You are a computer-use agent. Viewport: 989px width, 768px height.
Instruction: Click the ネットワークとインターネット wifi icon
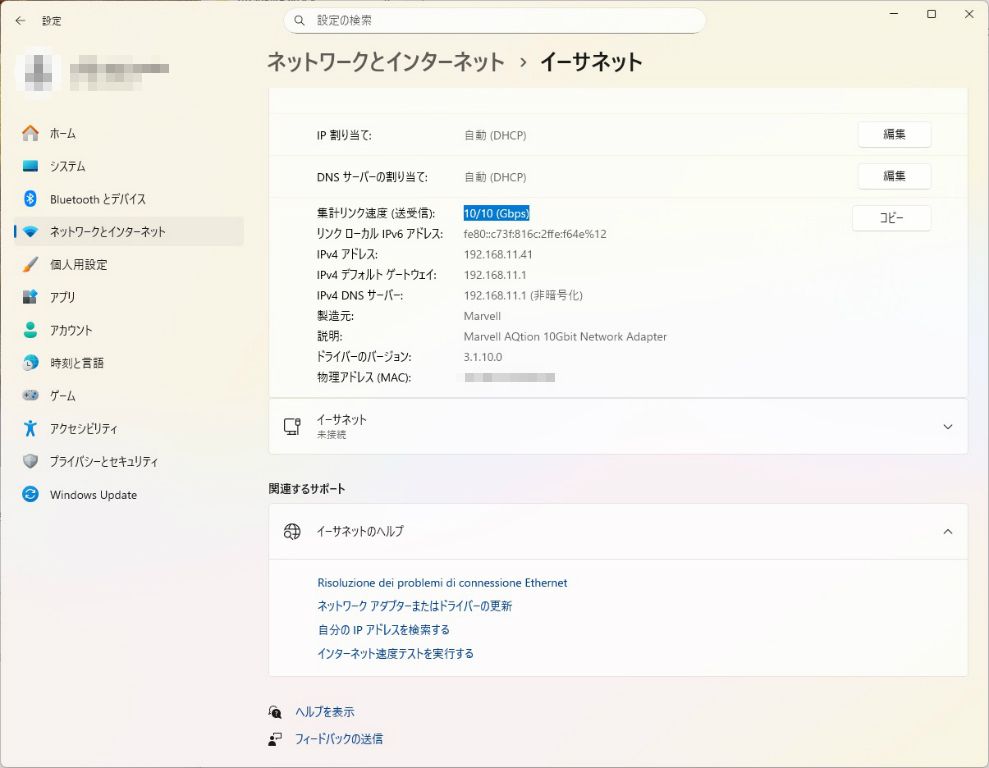tap(30, 231)
